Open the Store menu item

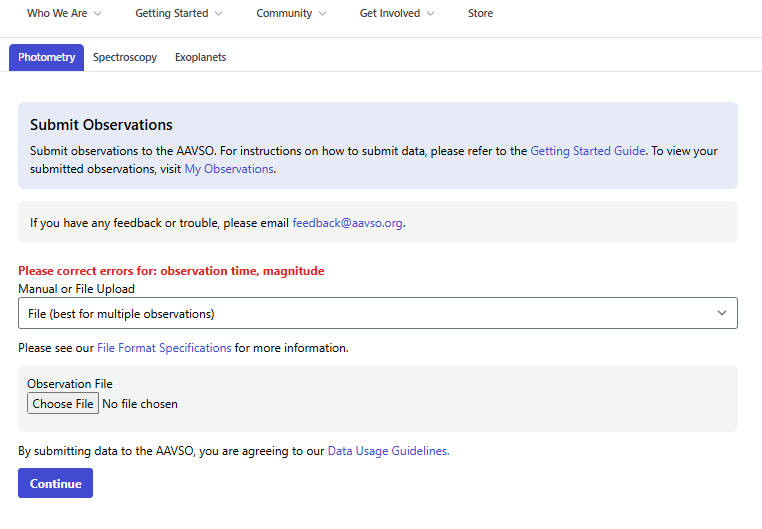tap(480, 13)
